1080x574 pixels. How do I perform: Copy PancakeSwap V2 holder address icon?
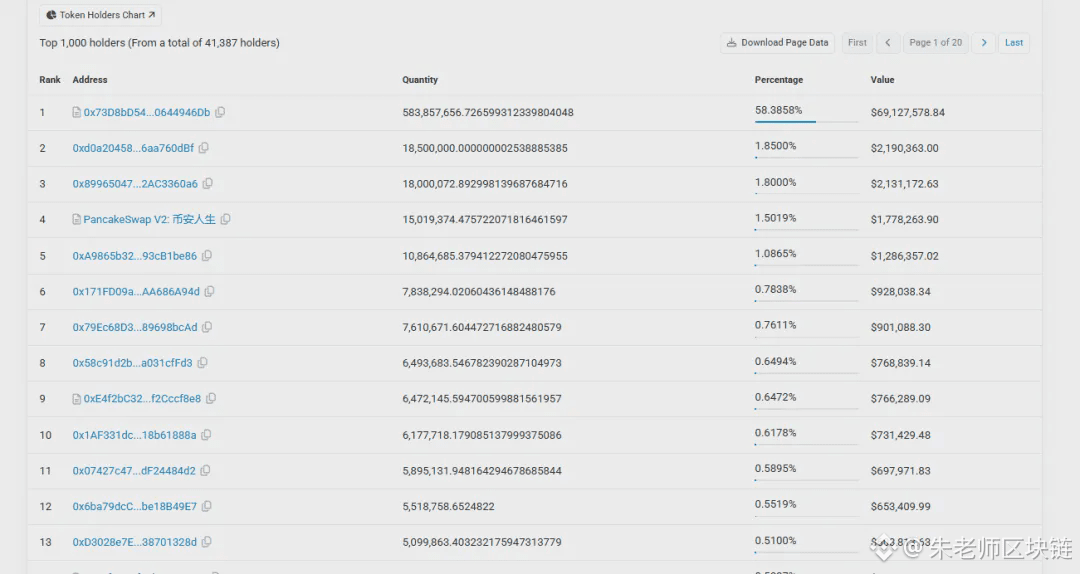click(225, 220)
